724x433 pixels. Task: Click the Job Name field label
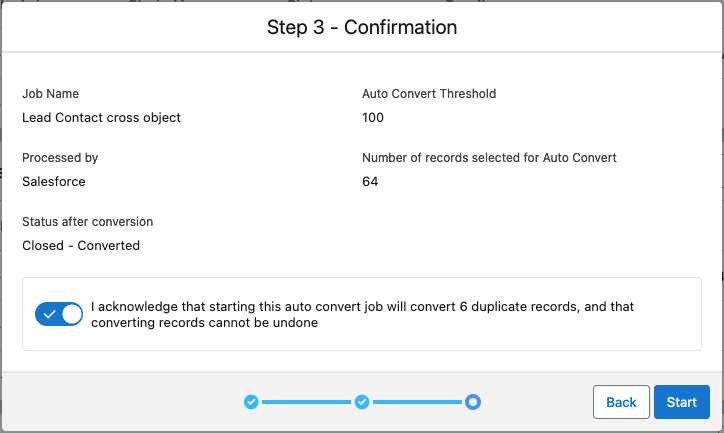click(50, 94)
